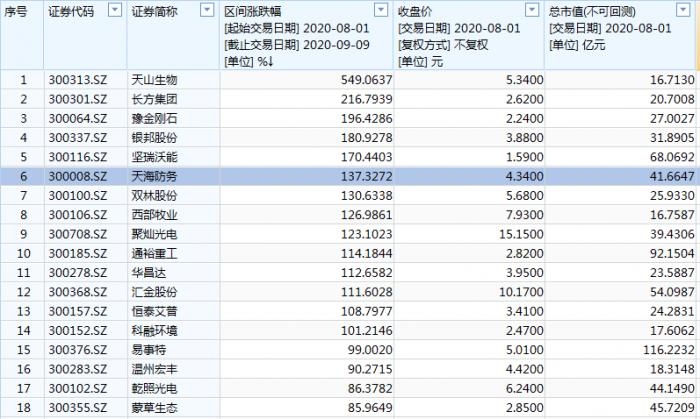Select closing price 15.1500 cell
This screenshot has width=700, height=419.
pyautogui.click(x=521, y=234)
